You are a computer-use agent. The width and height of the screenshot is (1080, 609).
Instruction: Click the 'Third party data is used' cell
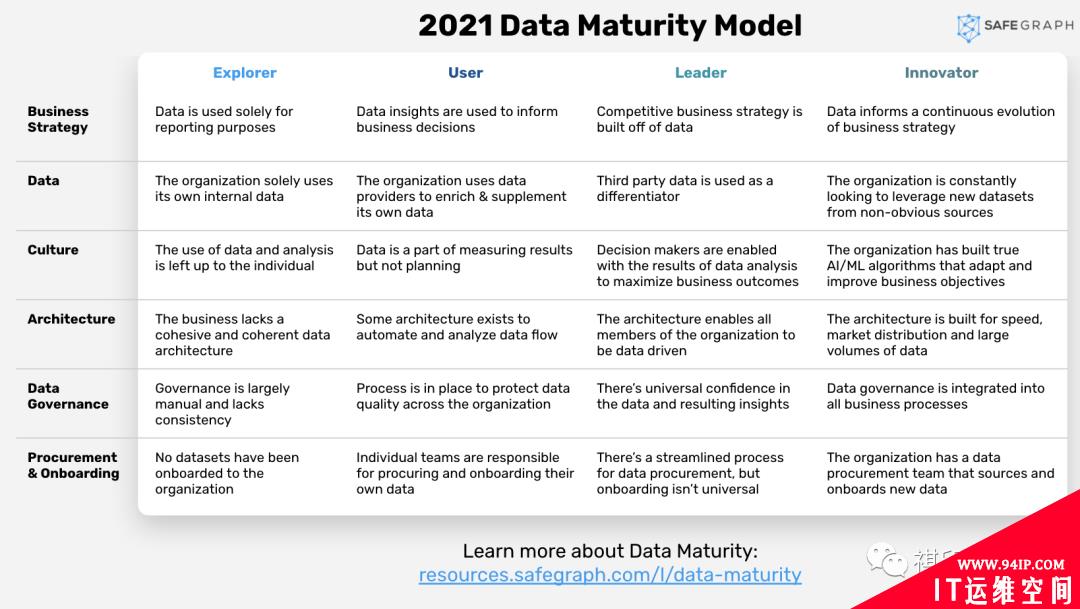685,189
